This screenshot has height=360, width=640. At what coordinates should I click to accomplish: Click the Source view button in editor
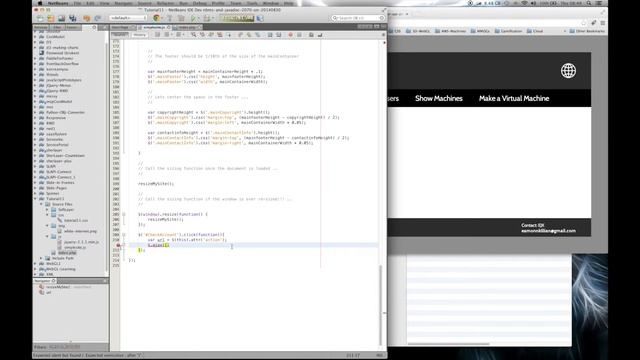point(120,35)
